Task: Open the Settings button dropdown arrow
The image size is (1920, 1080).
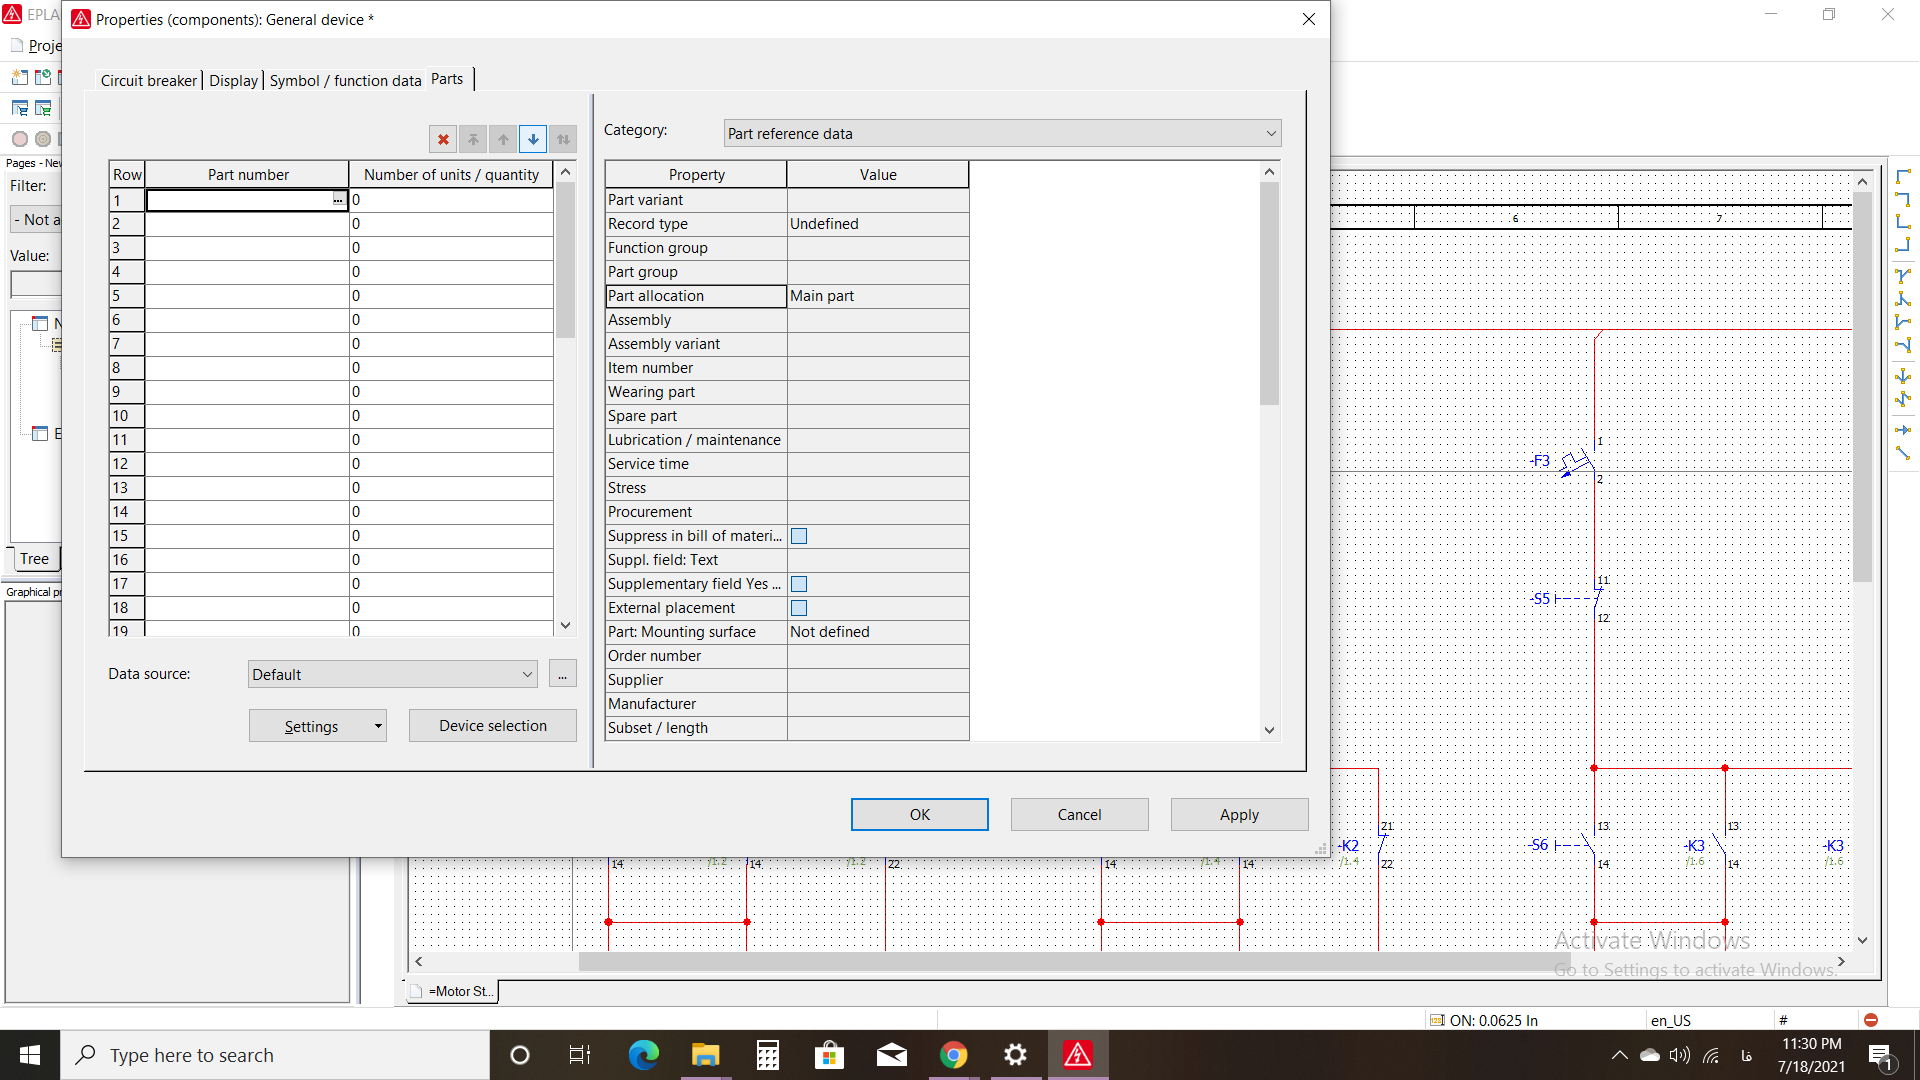Action: [x=378, y=727]
